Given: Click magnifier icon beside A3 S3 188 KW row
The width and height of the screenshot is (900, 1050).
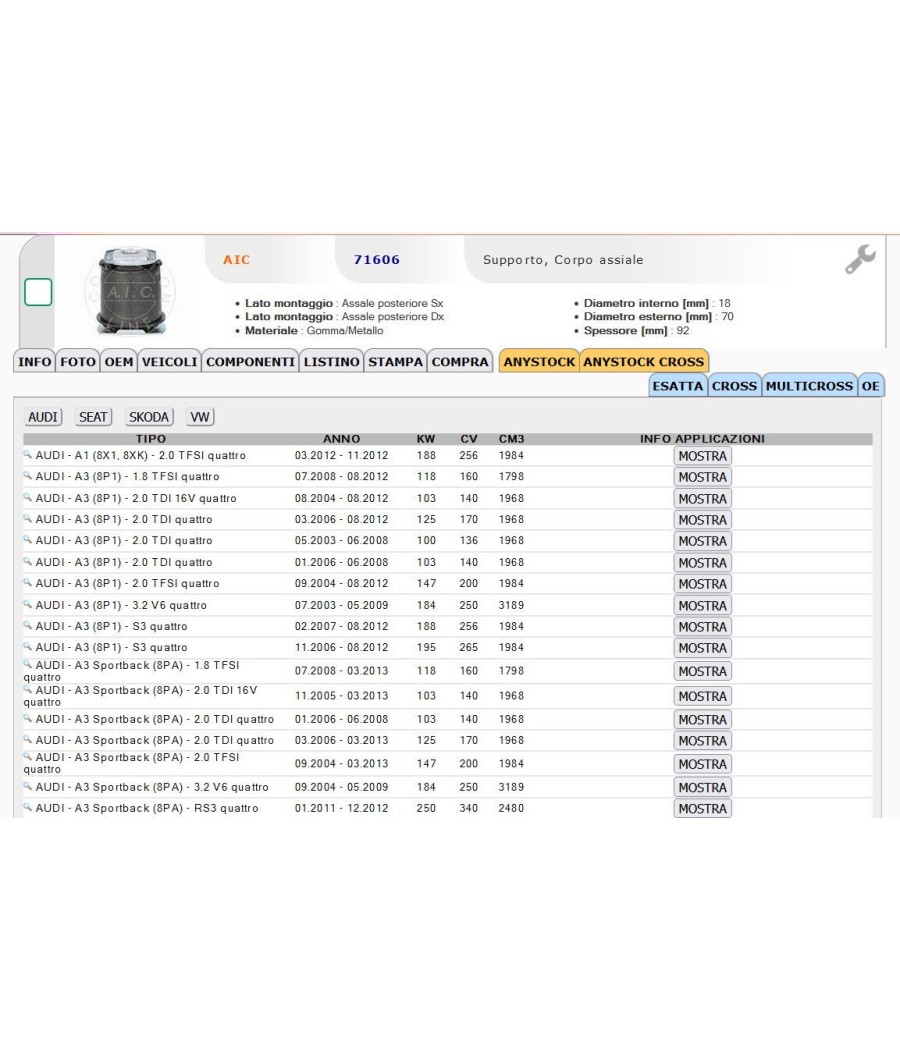Looking at the screenshot, I should tap(28, 625).
